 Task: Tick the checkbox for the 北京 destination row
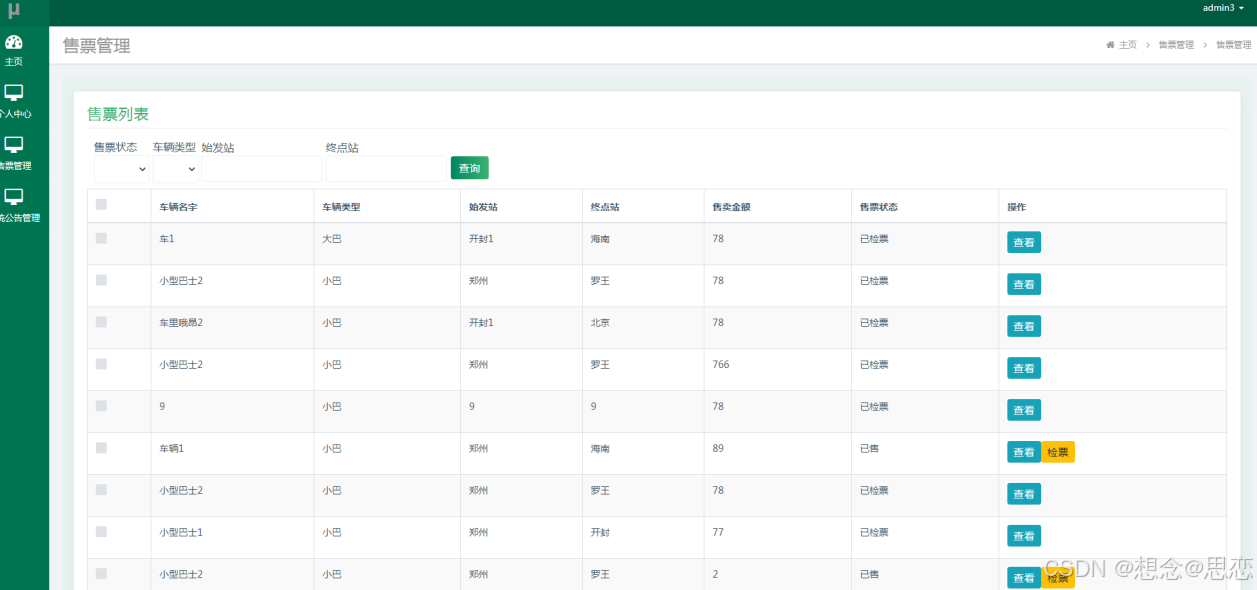(101, 322)
